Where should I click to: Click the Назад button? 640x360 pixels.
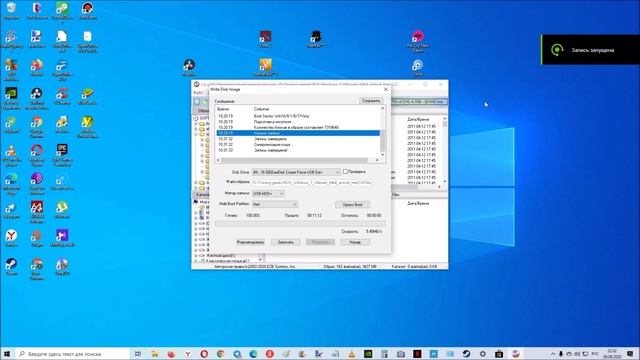click(355, 242)
